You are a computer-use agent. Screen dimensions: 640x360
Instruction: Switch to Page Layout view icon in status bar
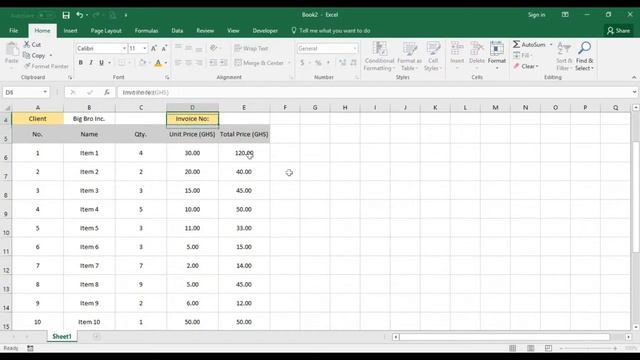point(531,348)
